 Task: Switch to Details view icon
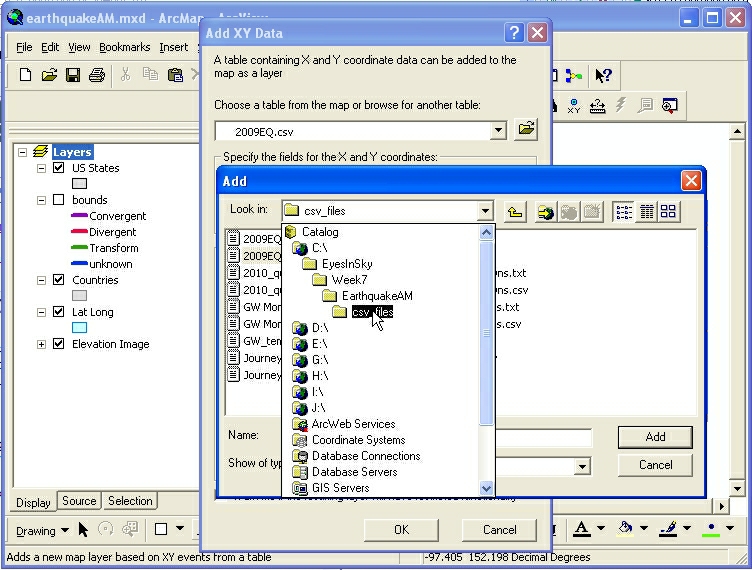(647, 211)
